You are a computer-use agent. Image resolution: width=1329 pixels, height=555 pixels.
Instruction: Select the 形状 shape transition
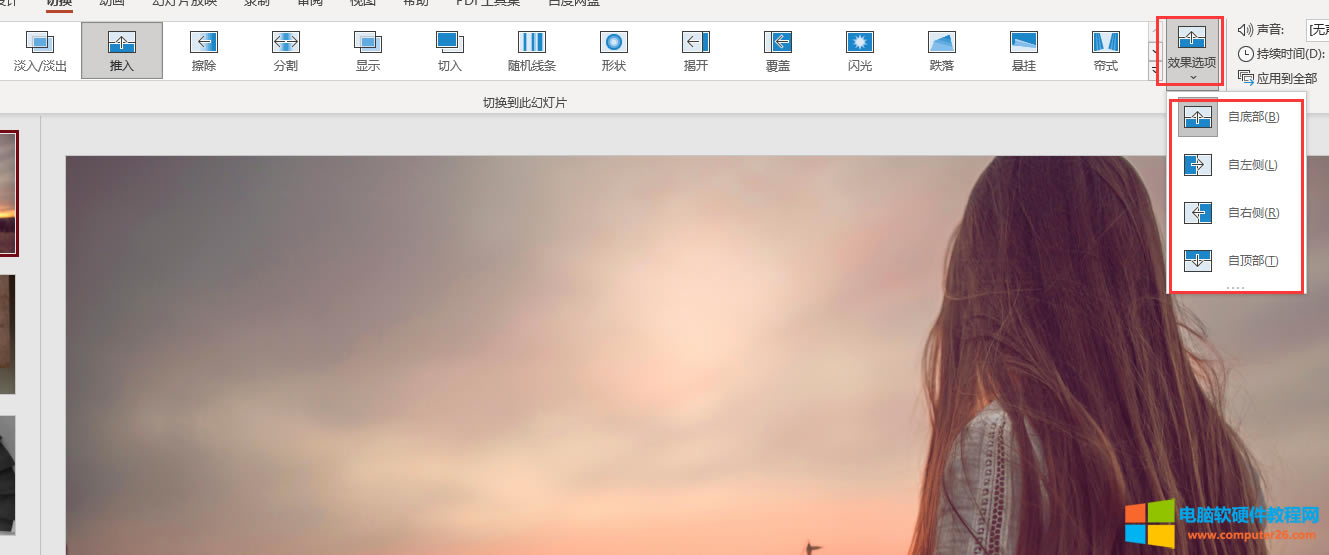click(614, 50)
